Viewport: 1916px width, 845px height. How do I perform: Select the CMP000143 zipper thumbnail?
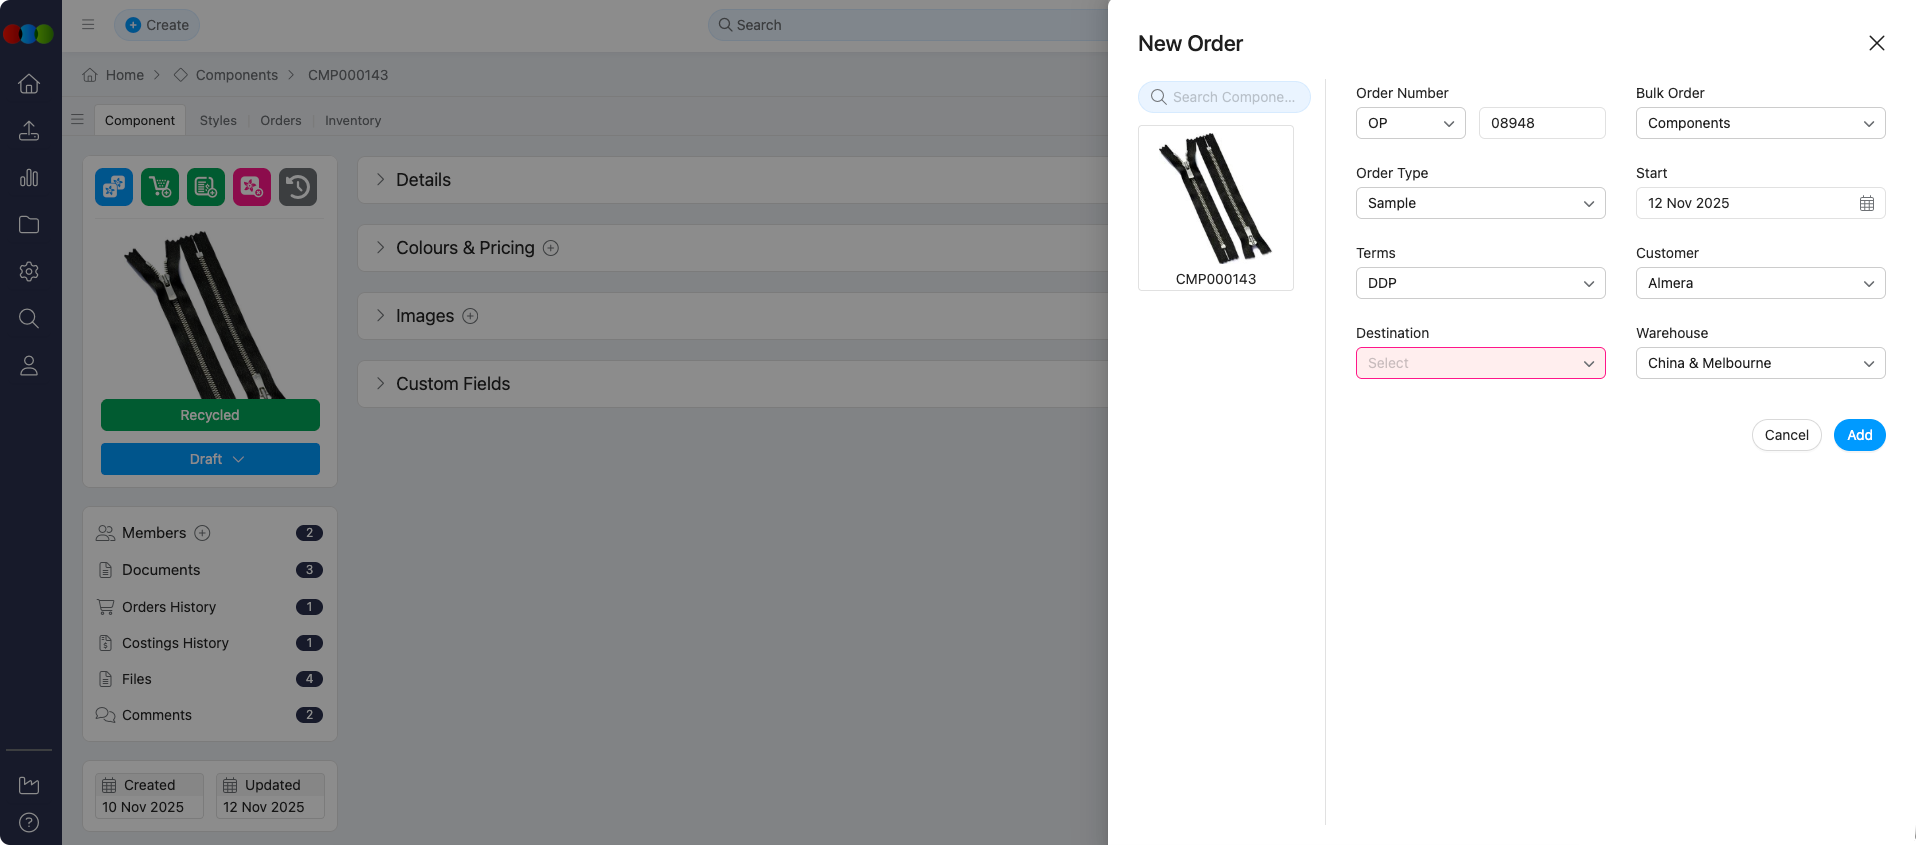click(x=1215, y=207)
